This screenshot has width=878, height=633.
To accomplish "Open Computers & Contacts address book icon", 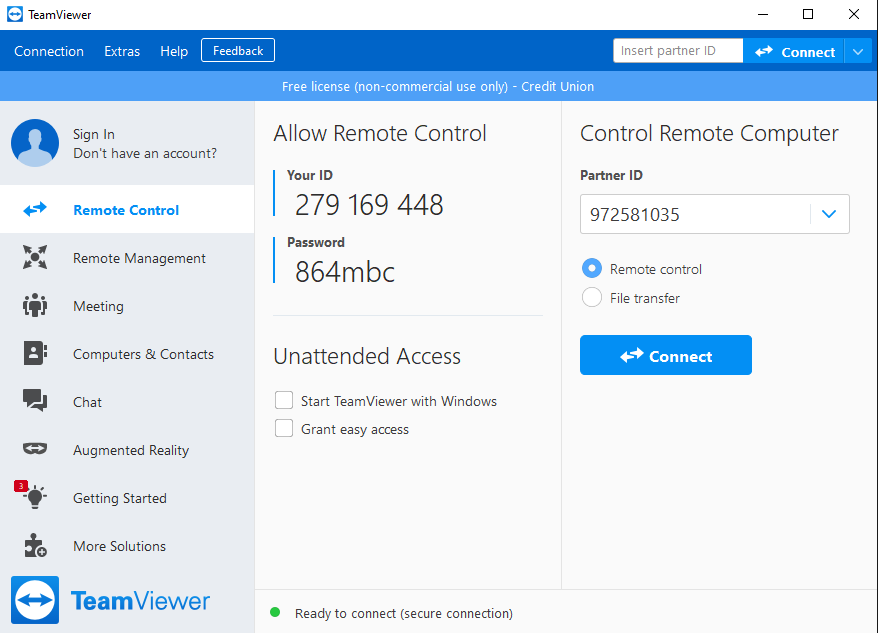I will coord(35,353).
